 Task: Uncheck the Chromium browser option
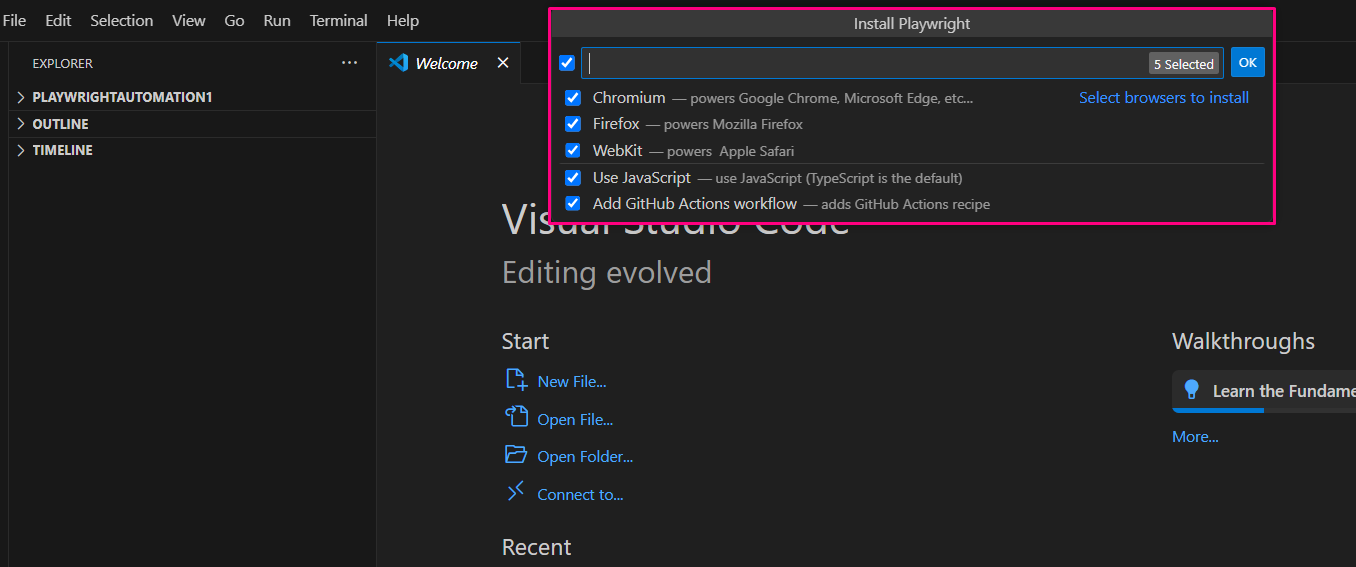pyautogui.click(x=573, y=98)
